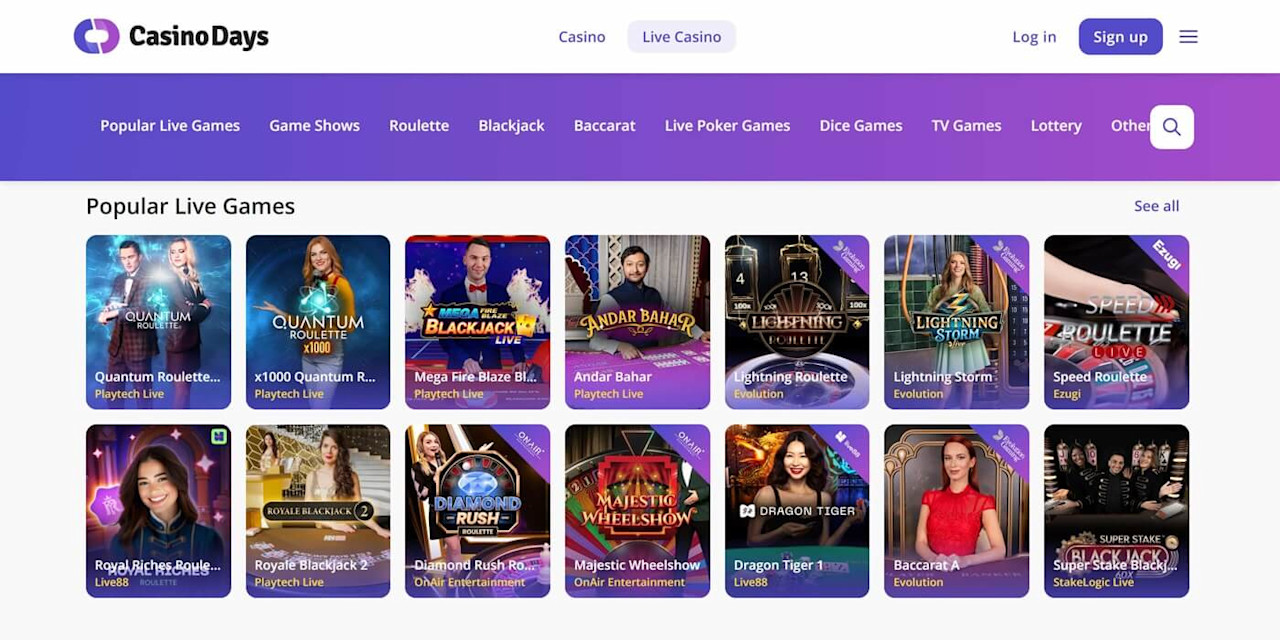Image resolution: width=1280 pixels, height=640 pixels.
Task: Open Mega Fire Blaze Blackjack thumbnail
Action: coord(477,322)
